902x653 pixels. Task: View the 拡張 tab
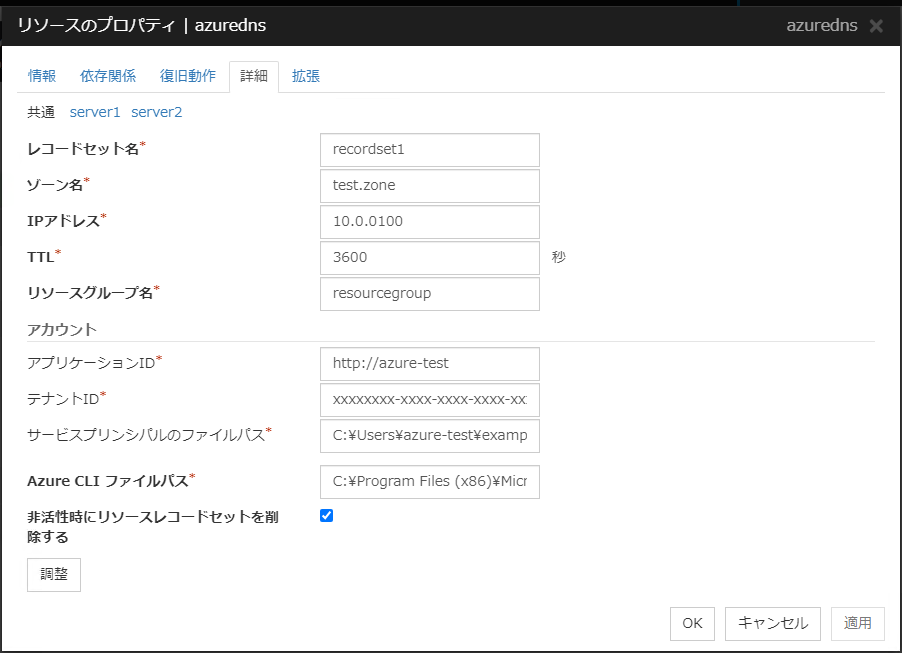click(305, 75)
